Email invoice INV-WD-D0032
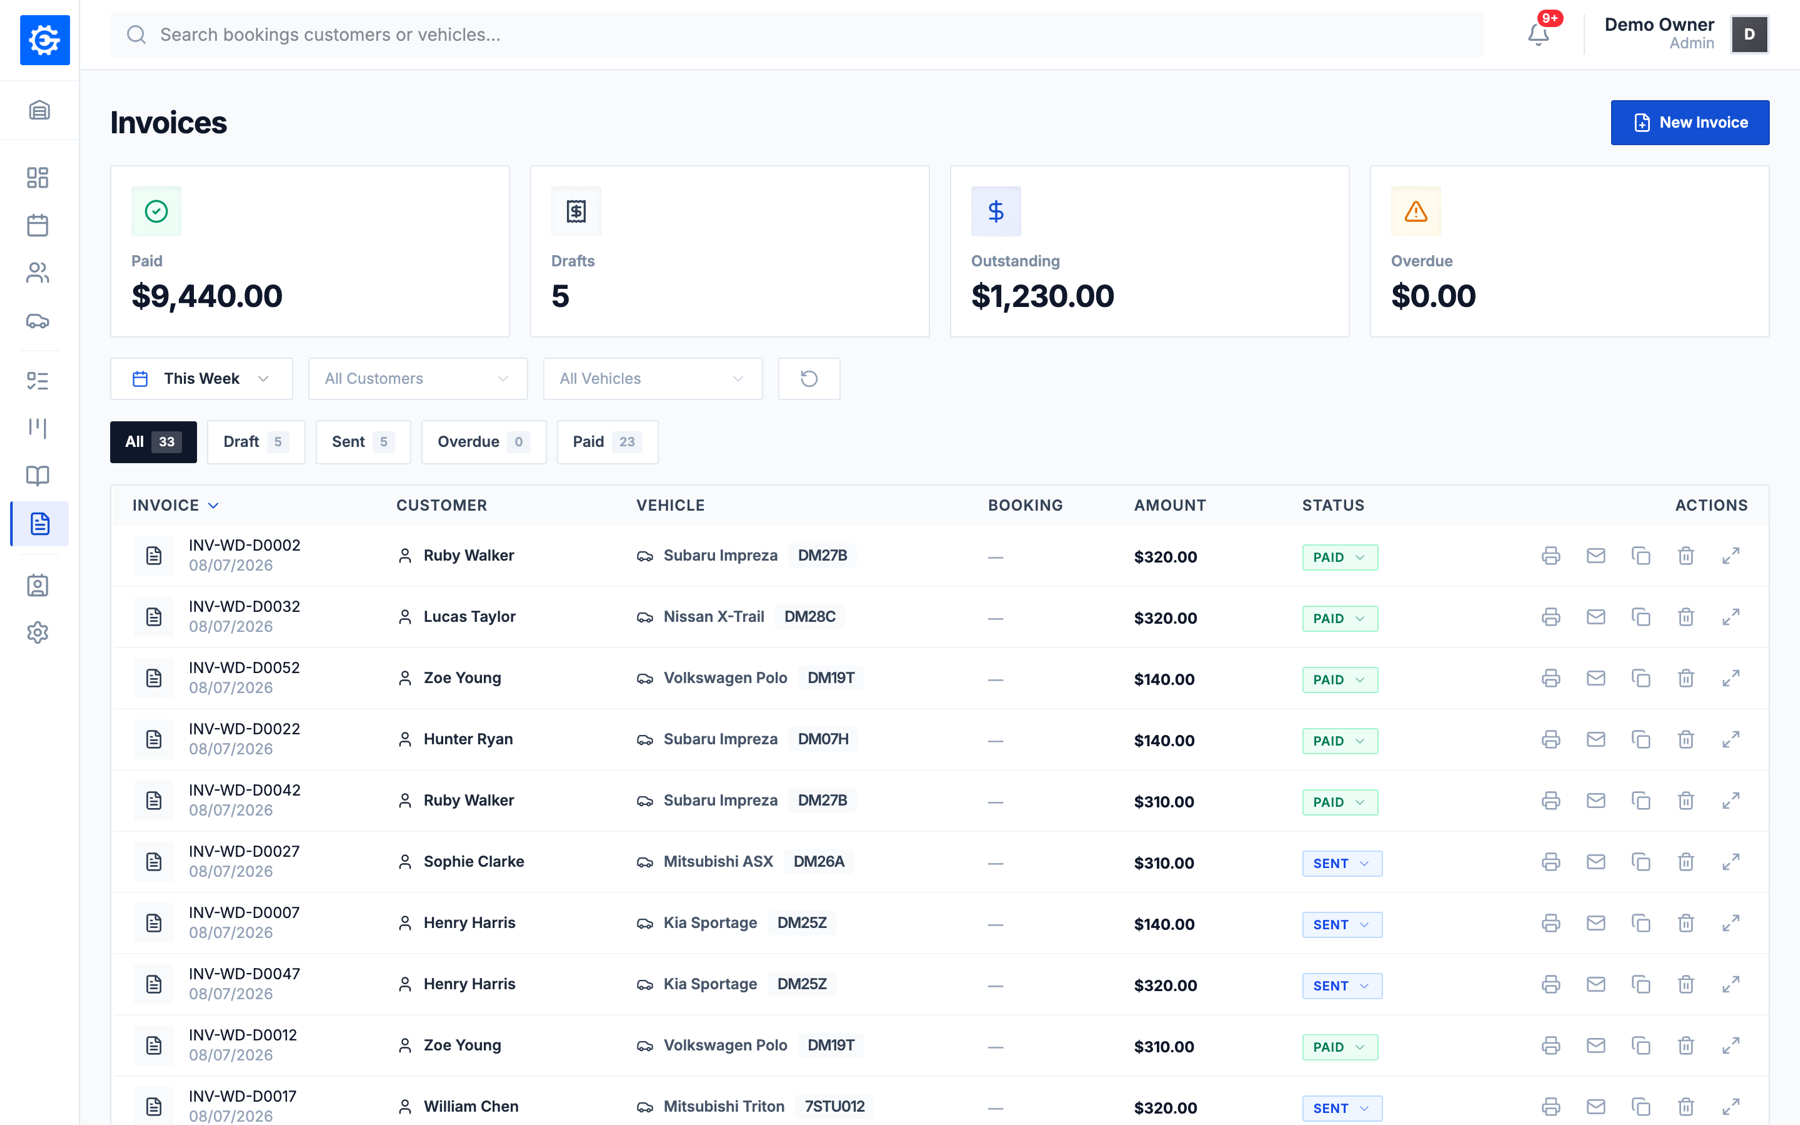 [1596, 617]
